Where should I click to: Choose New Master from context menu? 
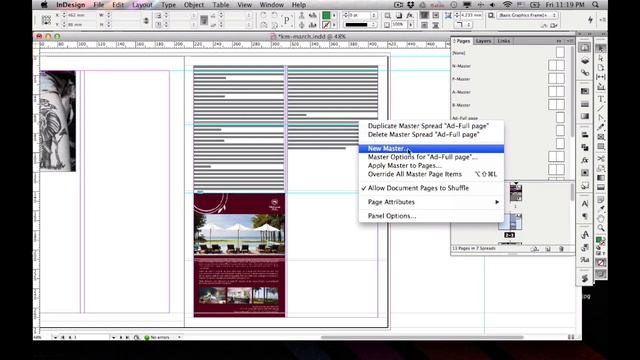[x=431, y=149]
